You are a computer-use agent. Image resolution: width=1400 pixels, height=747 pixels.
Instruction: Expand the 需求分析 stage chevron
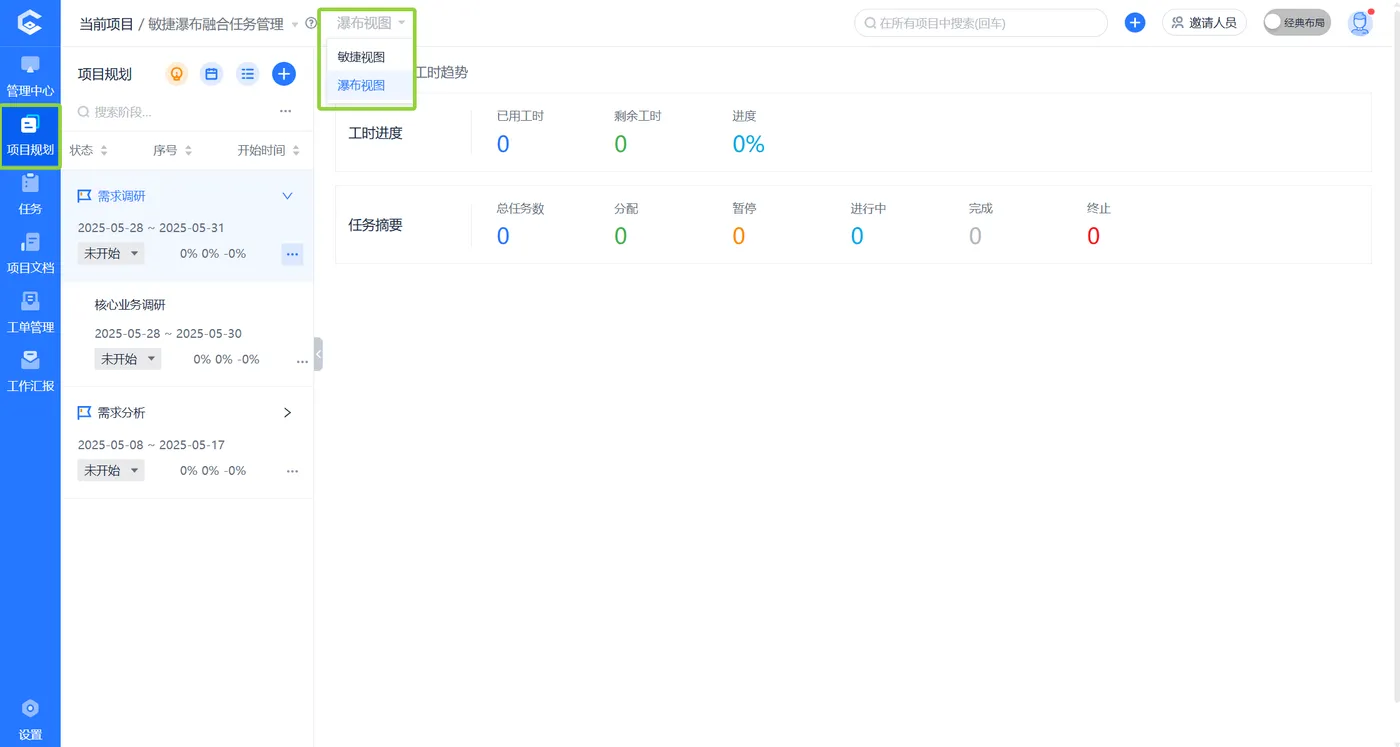(x=287, y=412)
